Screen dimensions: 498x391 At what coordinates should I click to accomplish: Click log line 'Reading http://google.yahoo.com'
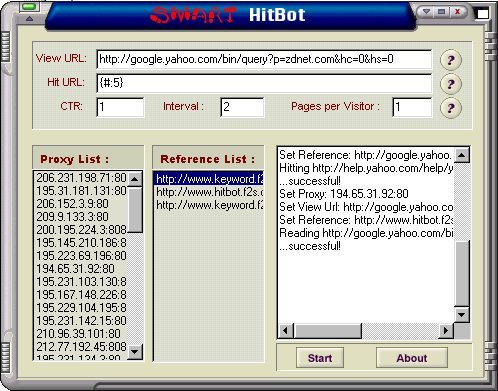366,233
